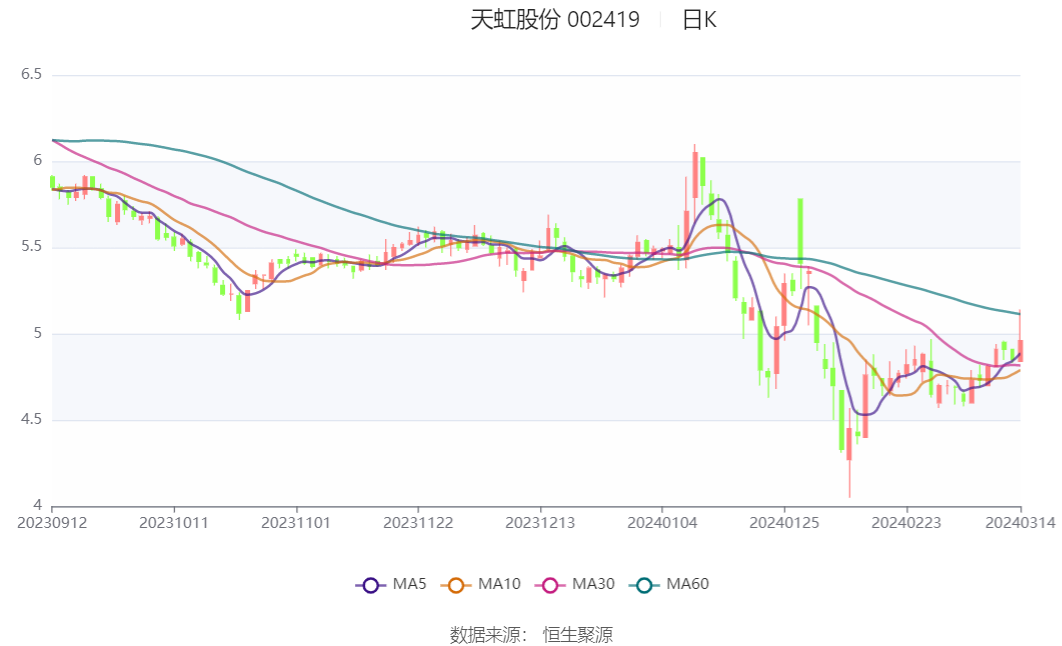Select the 20230912 date axis label

coord(52,523)
